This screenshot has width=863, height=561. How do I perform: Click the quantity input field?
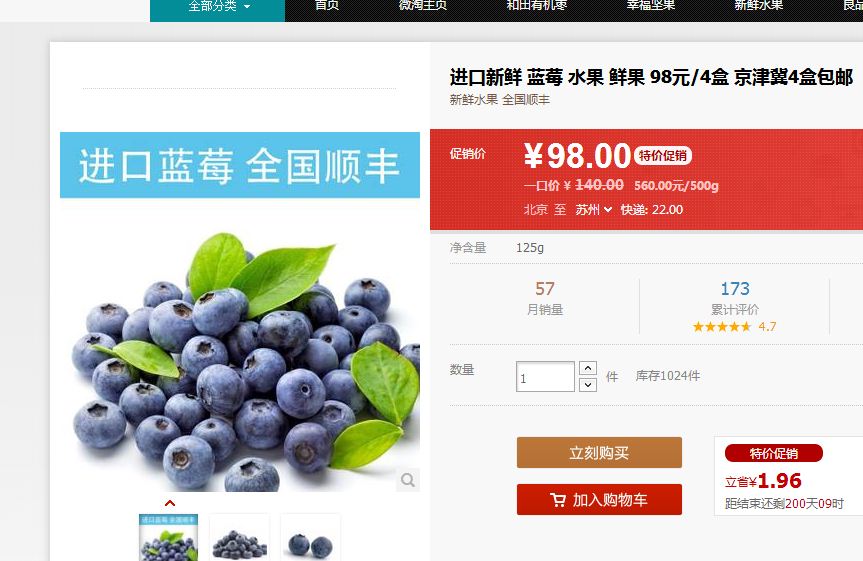545,377
